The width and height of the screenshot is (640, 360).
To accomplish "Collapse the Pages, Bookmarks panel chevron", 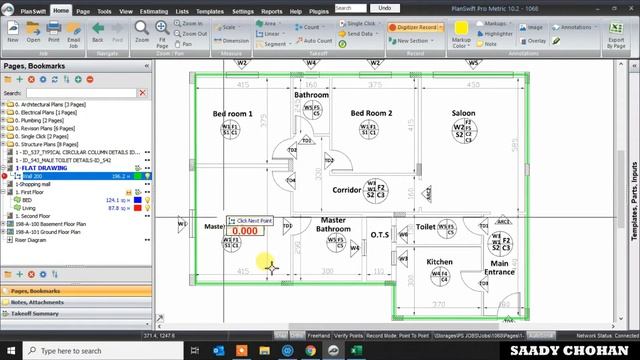I will click(147, 66).
